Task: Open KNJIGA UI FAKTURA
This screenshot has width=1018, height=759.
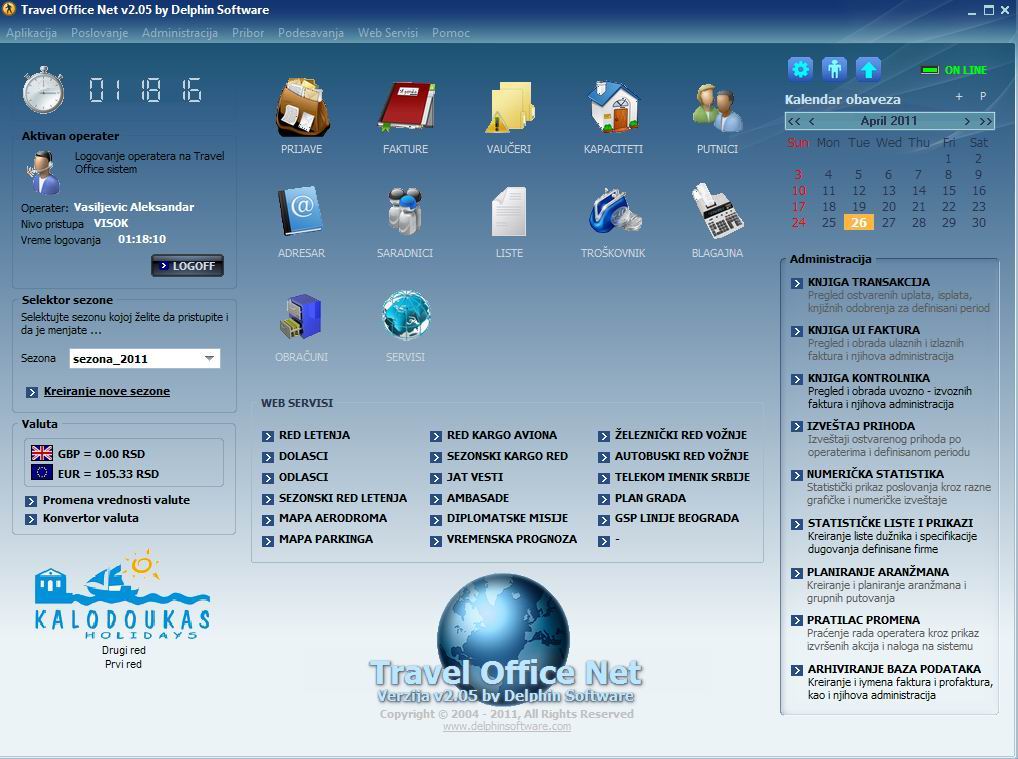Action: pos(863,330)
